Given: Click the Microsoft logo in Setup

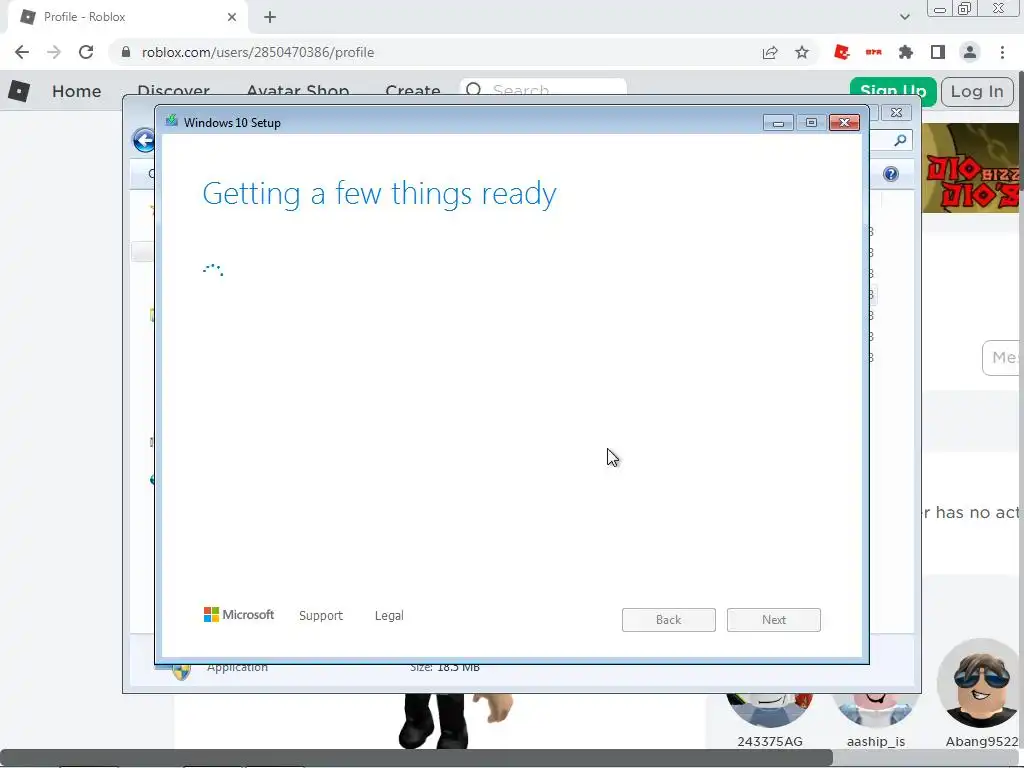Looking at the screenshot, I should point(239,615).
